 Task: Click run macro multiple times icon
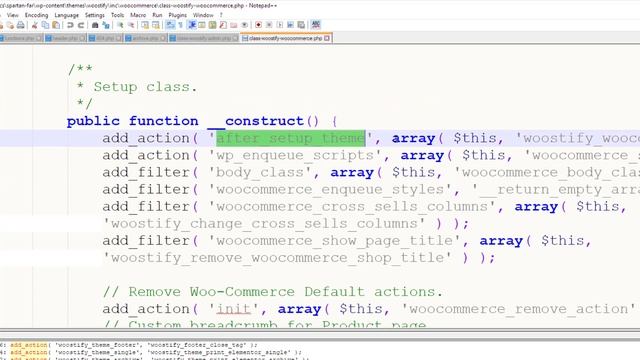click(x=290, y=25)
